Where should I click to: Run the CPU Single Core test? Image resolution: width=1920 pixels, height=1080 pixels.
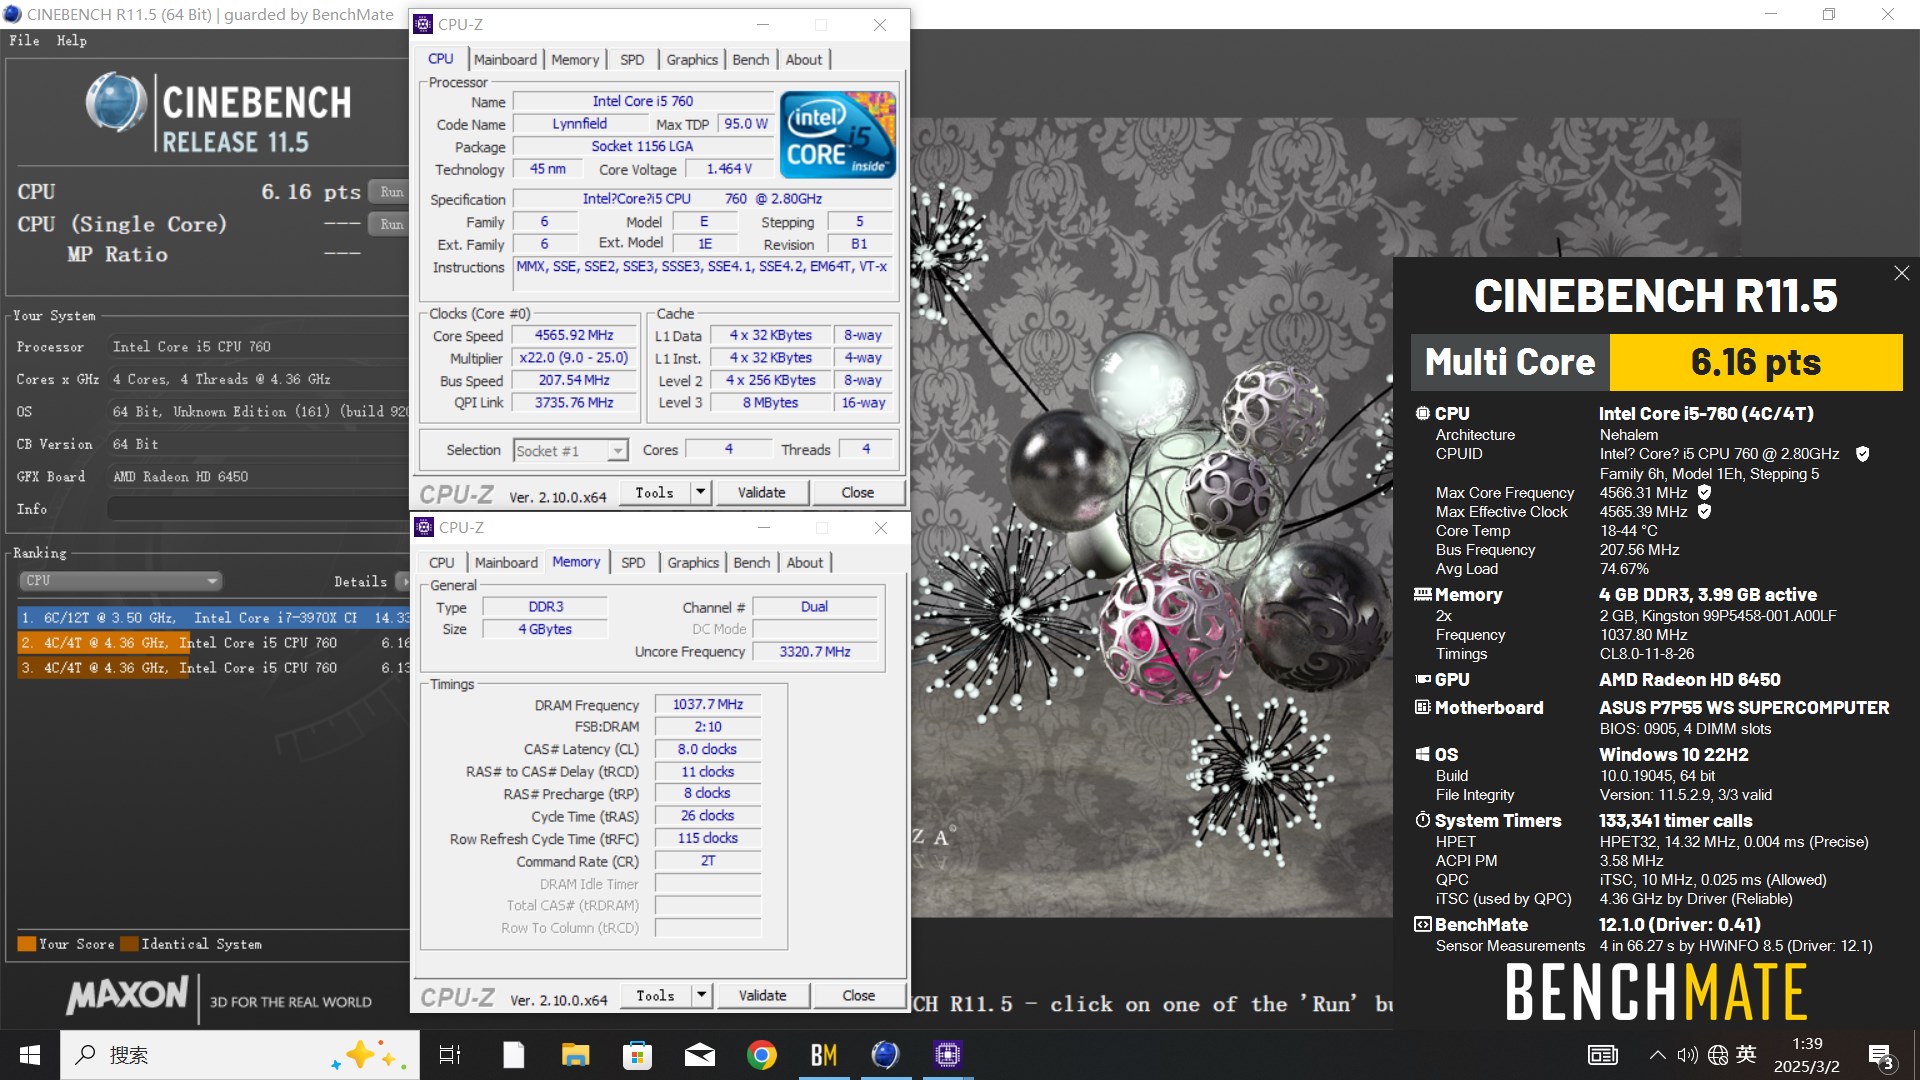point(391,224)
